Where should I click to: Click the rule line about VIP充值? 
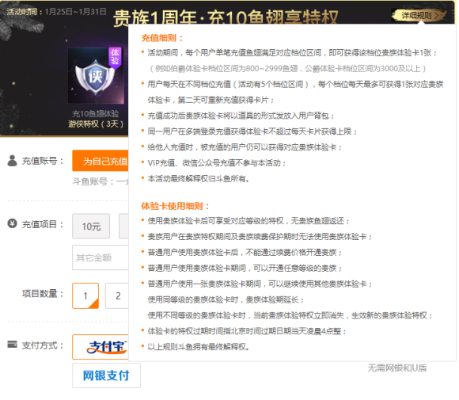[217, 163]
